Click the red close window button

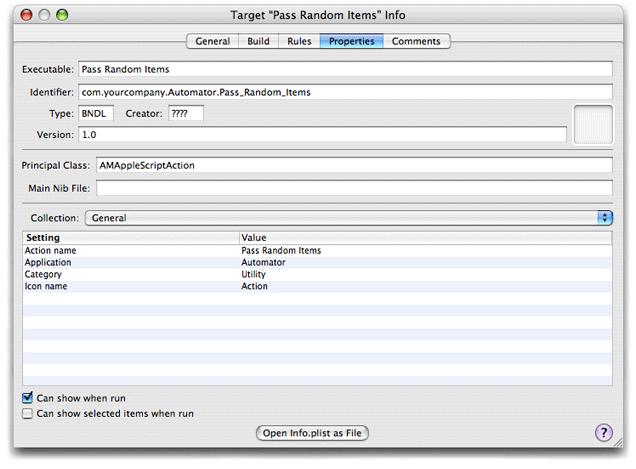coord(27,15)
